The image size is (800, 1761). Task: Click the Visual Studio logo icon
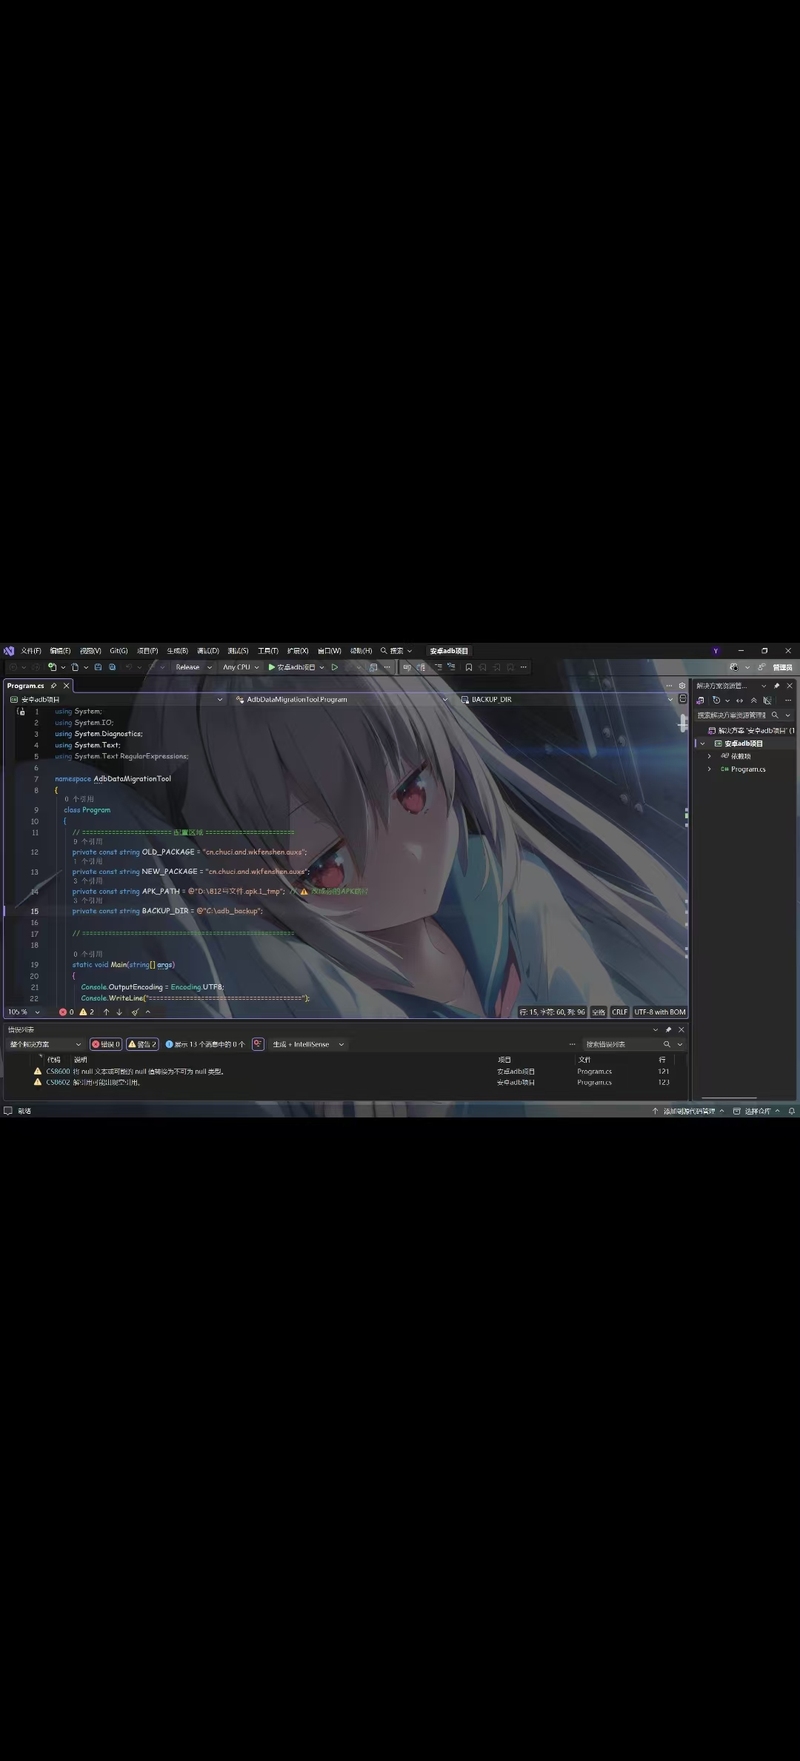click(8, 651)
